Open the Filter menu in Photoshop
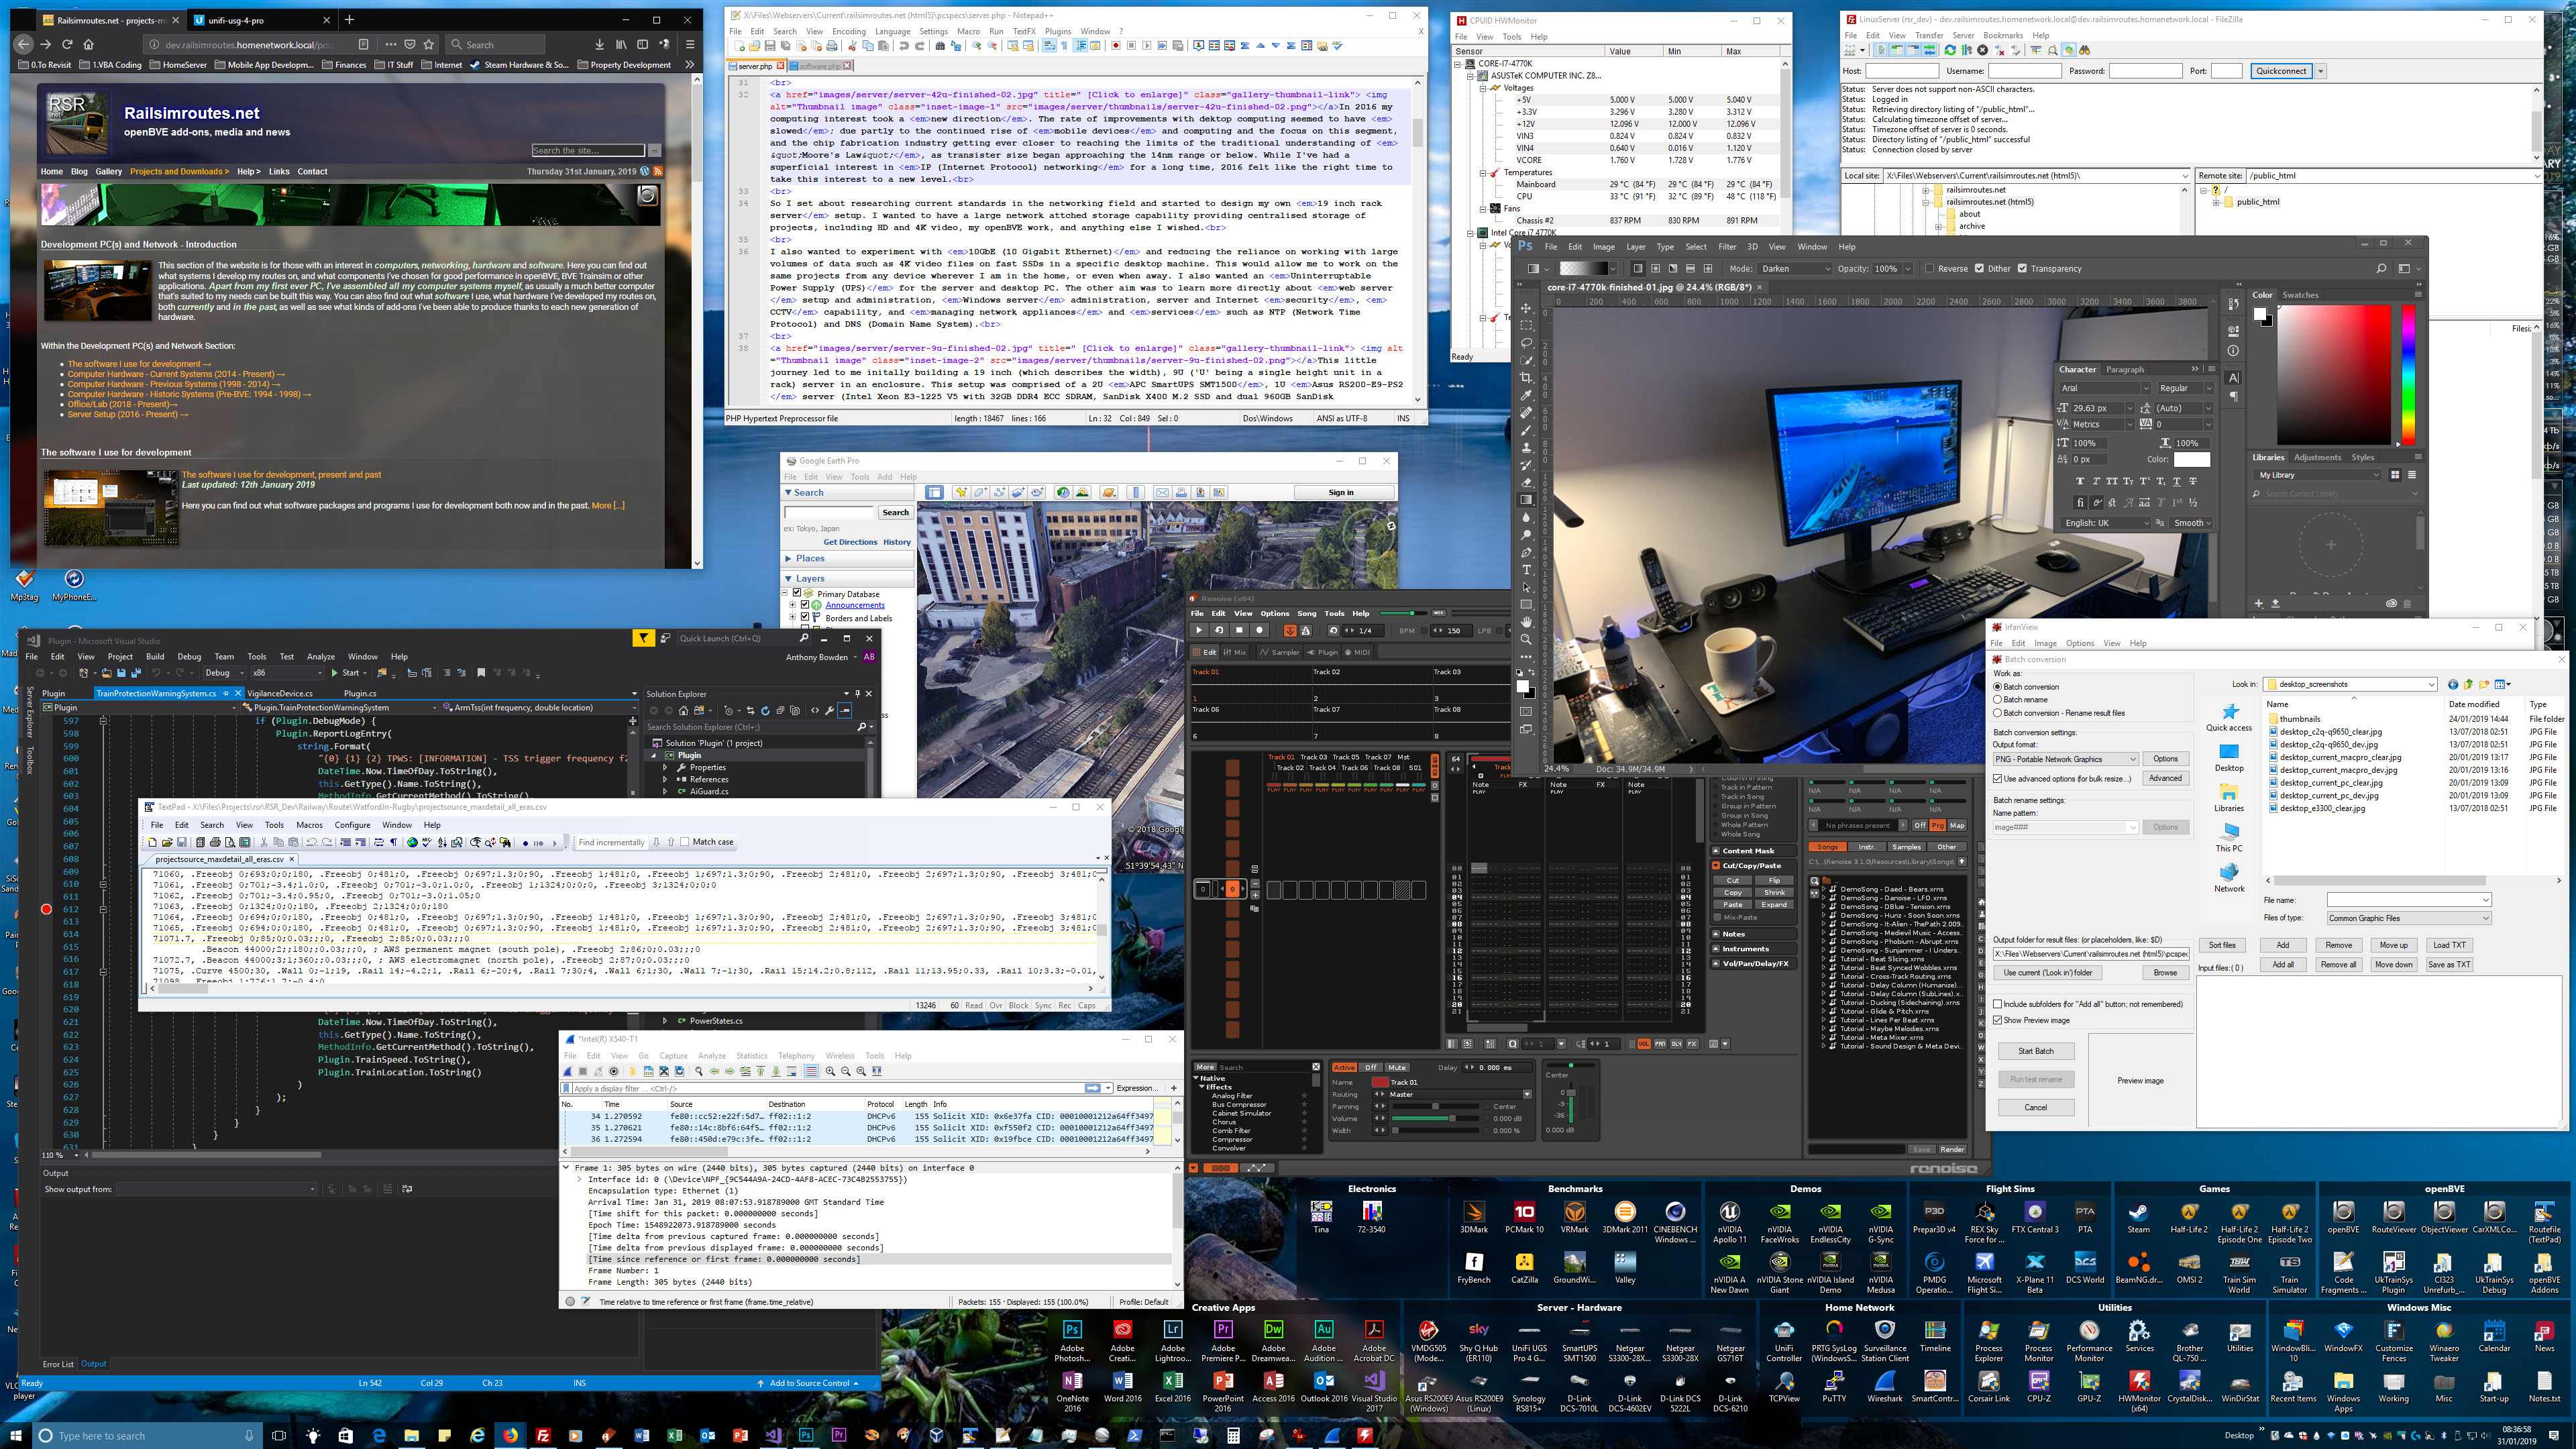This screenshot has height=1449, width=2576. pyautogui.click(x=1727, y=246)
